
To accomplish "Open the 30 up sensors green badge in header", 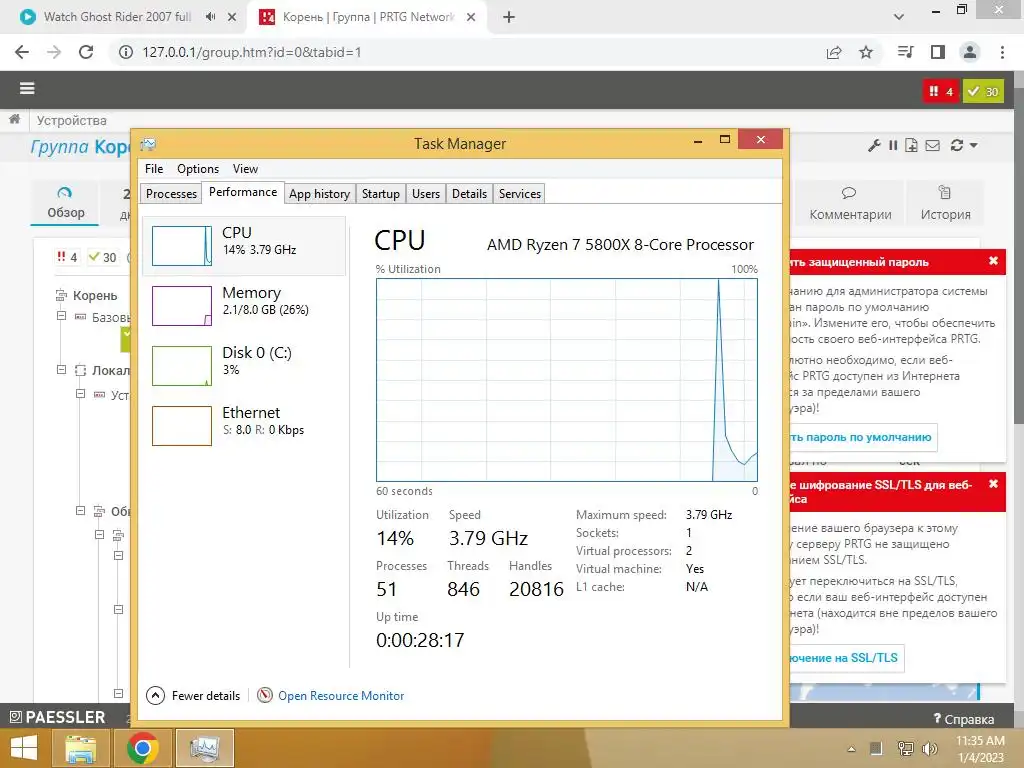I will click(983, 91).
